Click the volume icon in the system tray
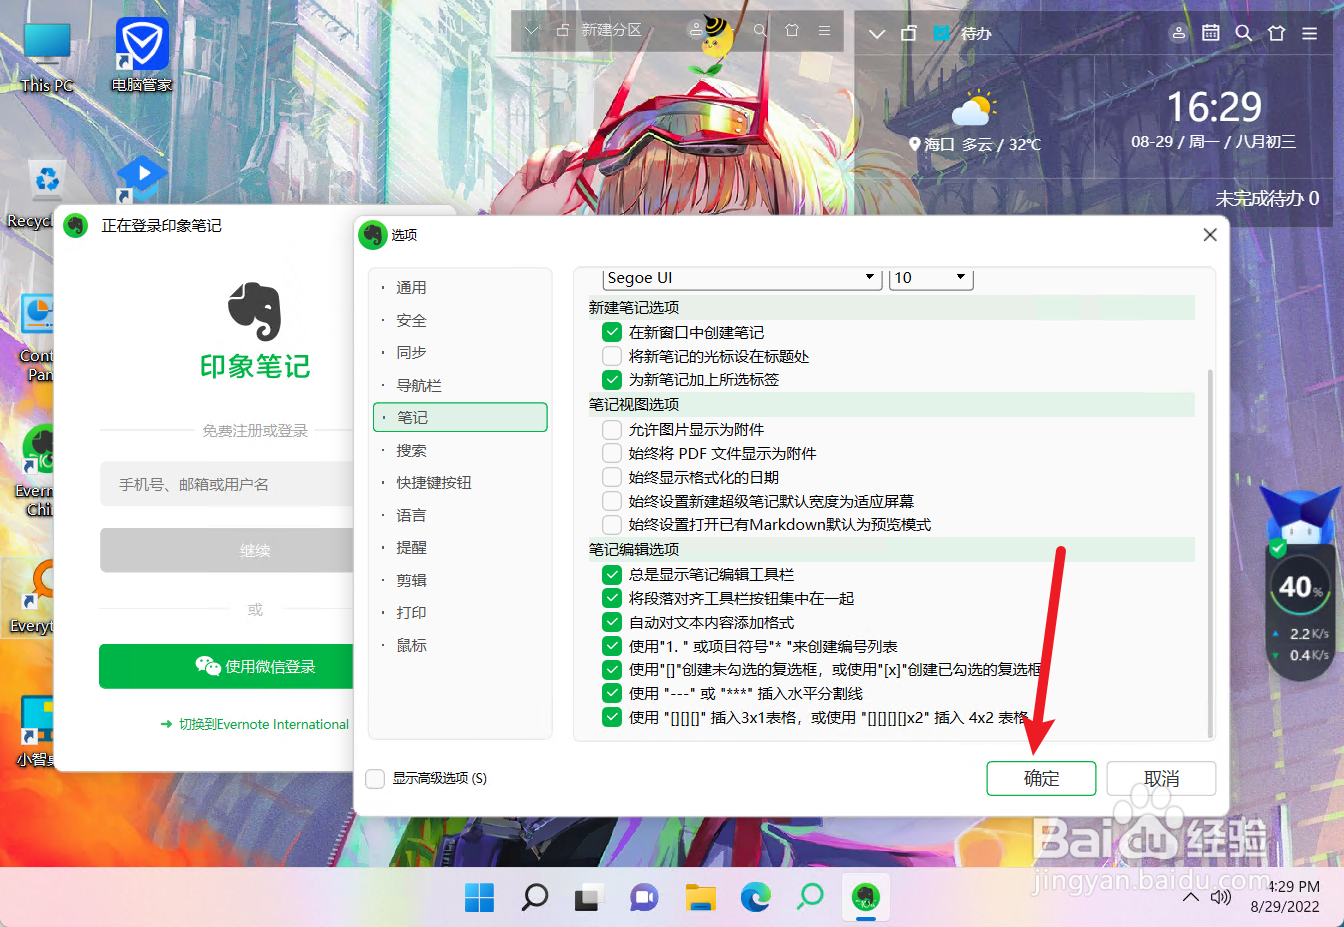Viewport: 1344px width, 927px height. [x=1221, y=897]
